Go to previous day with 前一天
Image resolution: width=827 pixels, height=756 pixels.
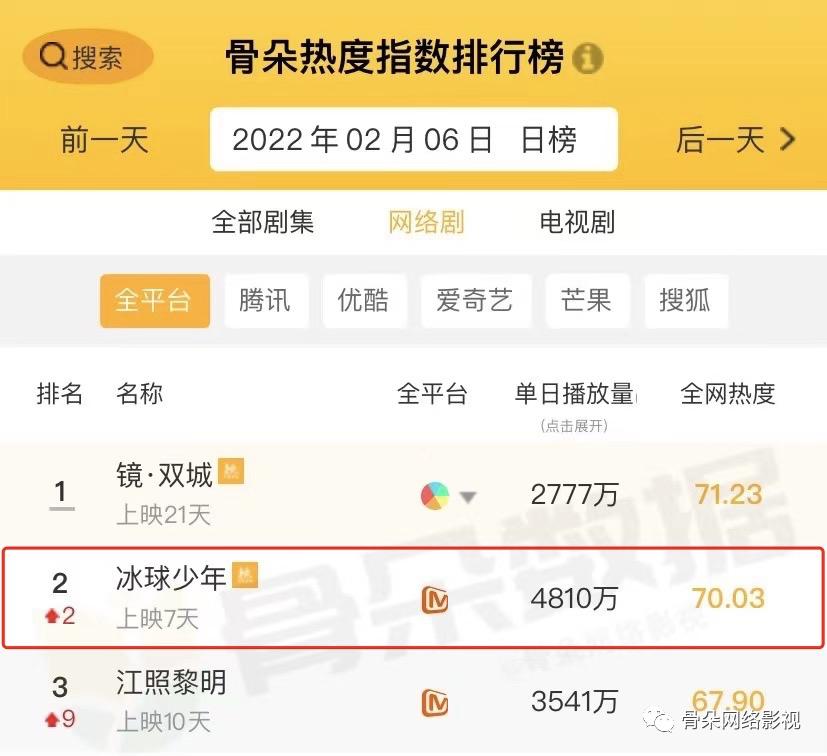[104, 140]
